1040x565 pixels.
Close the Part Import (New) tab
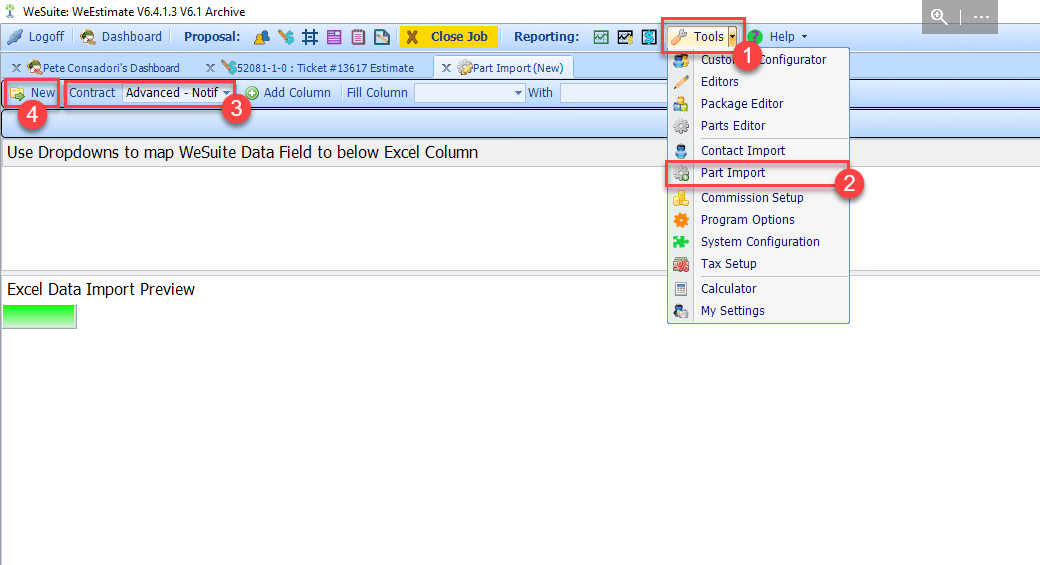point(446,68)
